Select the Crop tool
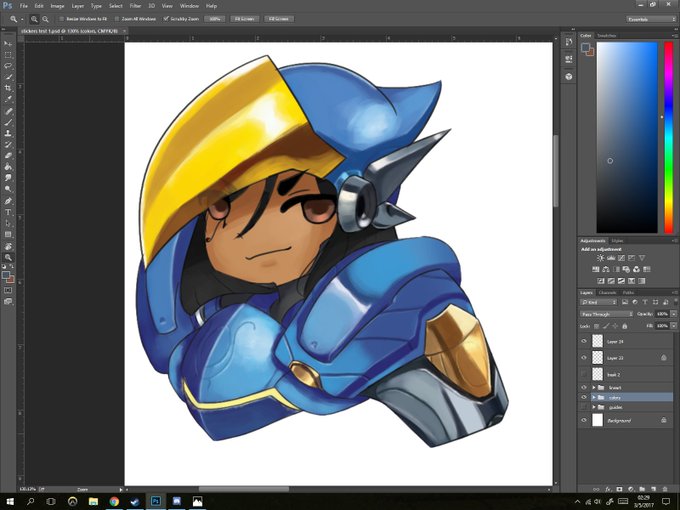The image size is (680, 510). 8,88
